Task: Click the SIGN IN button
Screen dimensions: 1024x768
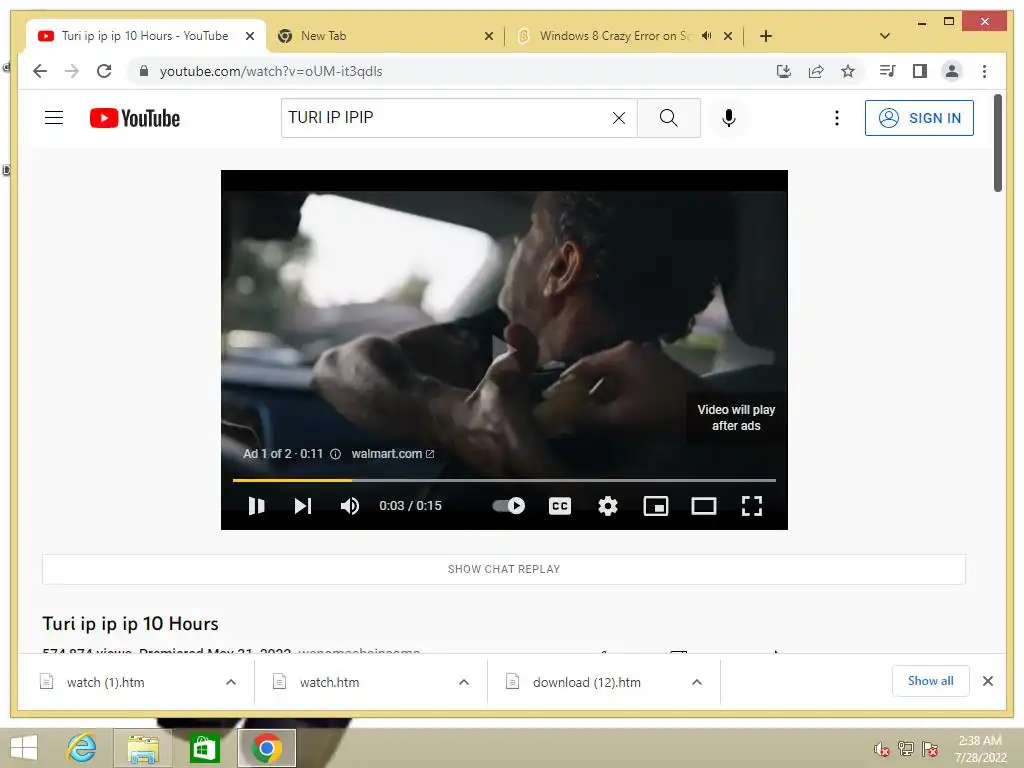Action: tap(919, 118)
